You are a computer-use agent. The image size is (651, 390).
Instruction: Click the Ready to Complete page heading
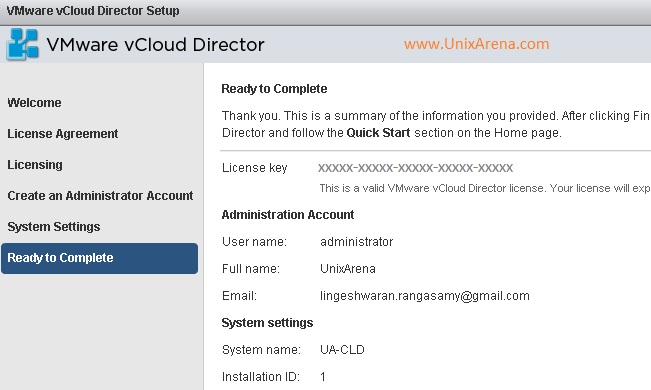274,89
